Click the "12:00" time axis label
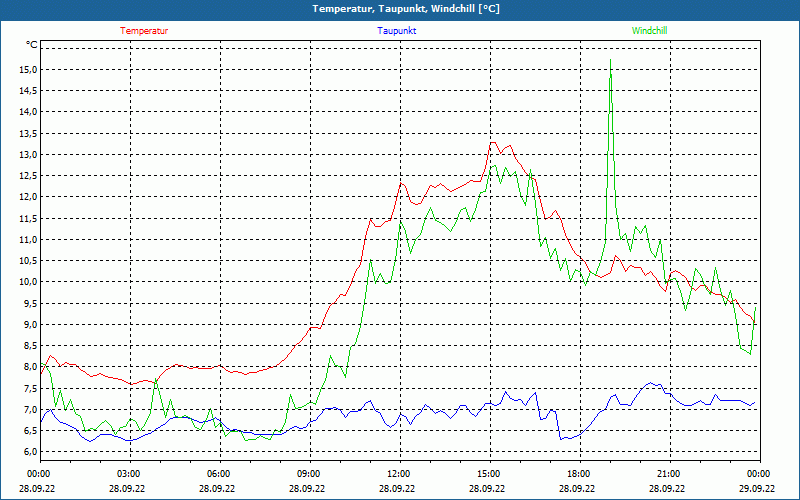The width and height of the screenshot is (800, 500). pos(399,474)
